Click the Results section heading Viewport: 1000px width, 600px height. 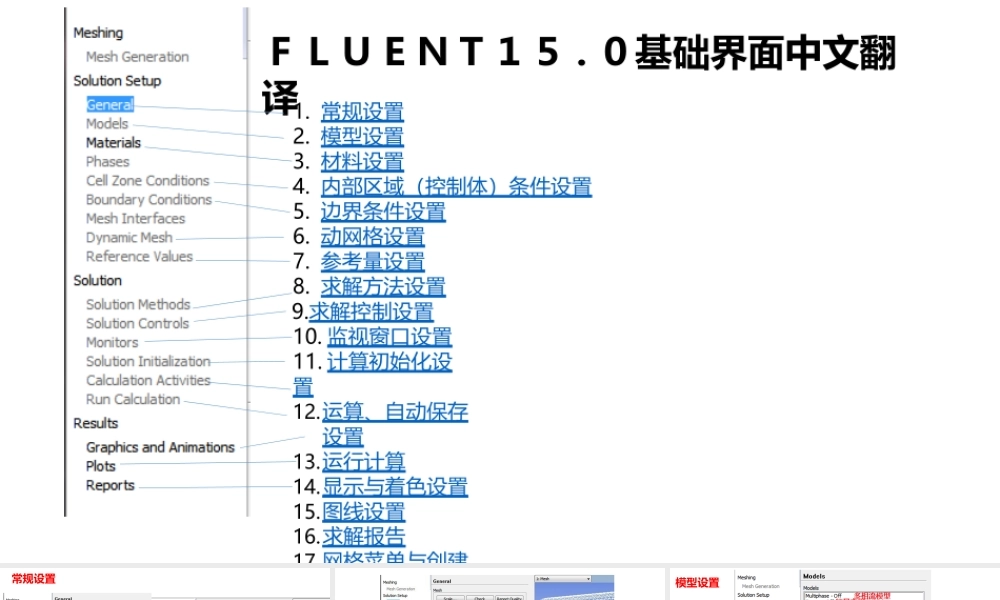click(x=95, y=423)
